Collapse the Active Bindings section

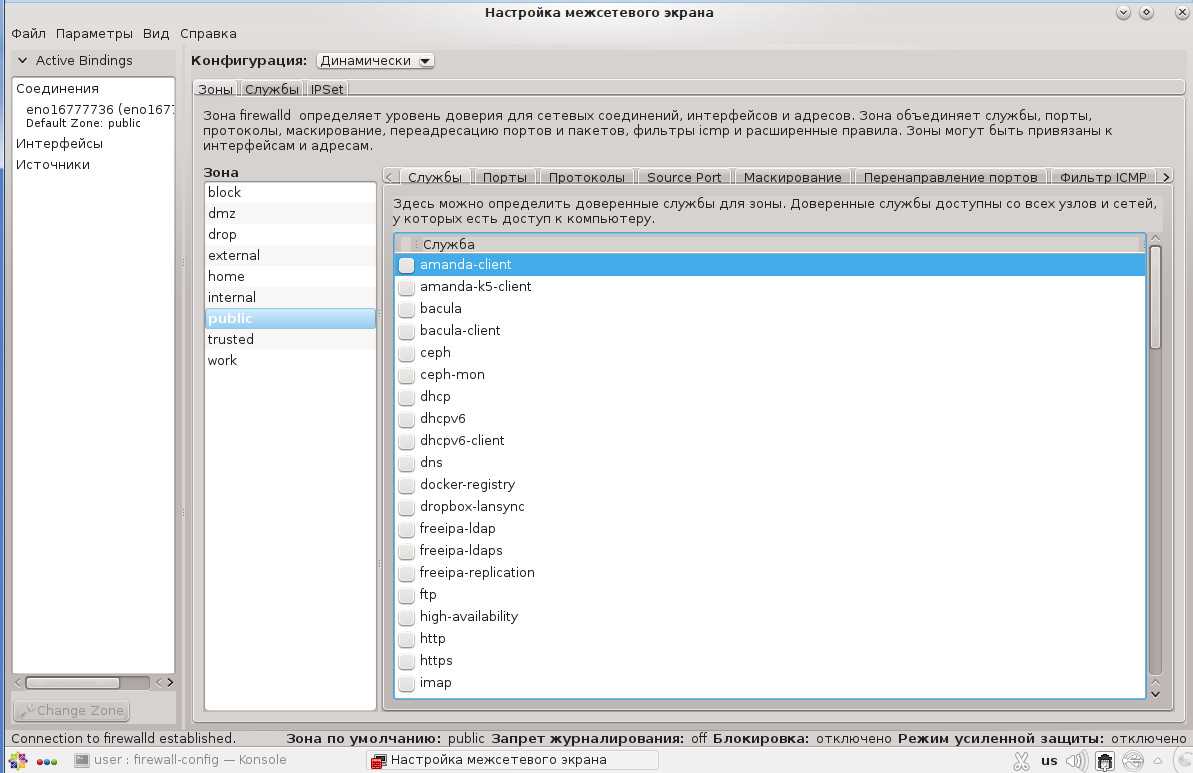[24, 61]
